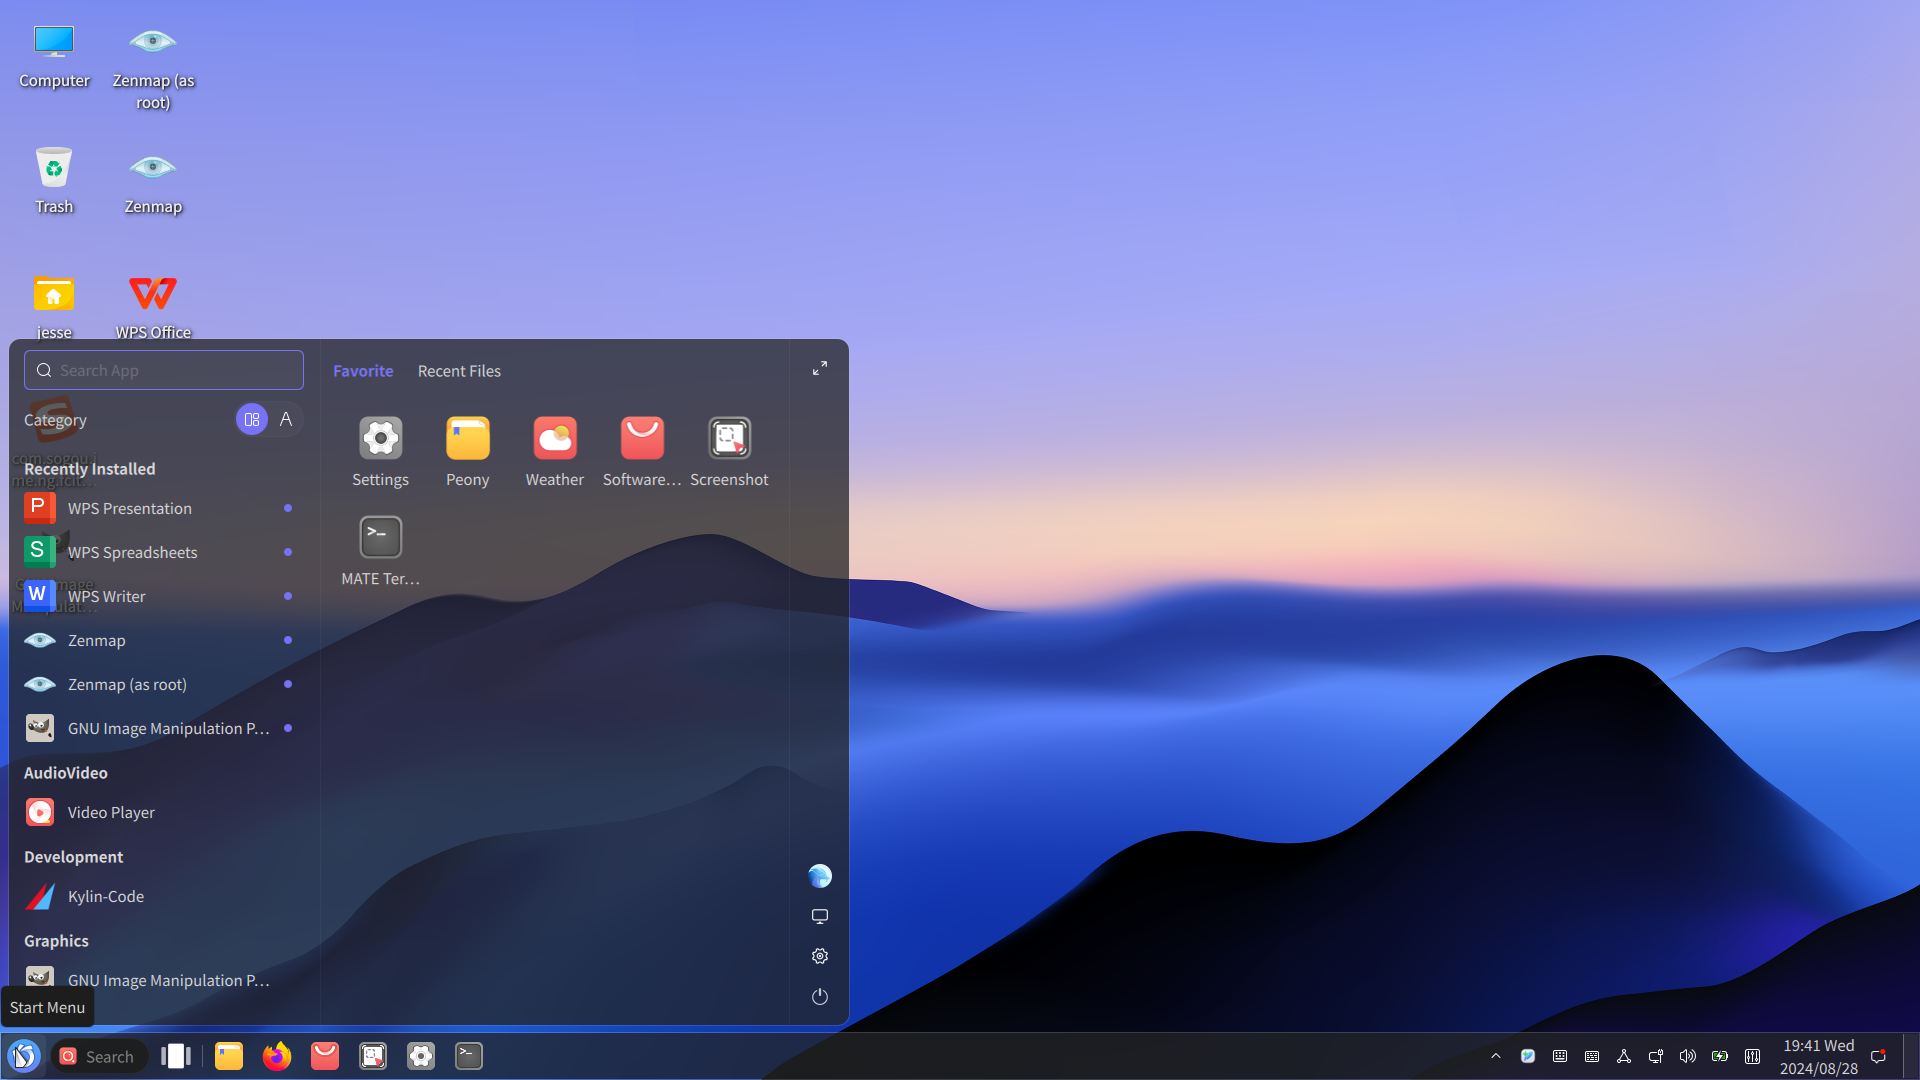Click the volume icon in system tray
The width and height of the screenshot is (1920, 1080).
(x=1688, y=1056)
